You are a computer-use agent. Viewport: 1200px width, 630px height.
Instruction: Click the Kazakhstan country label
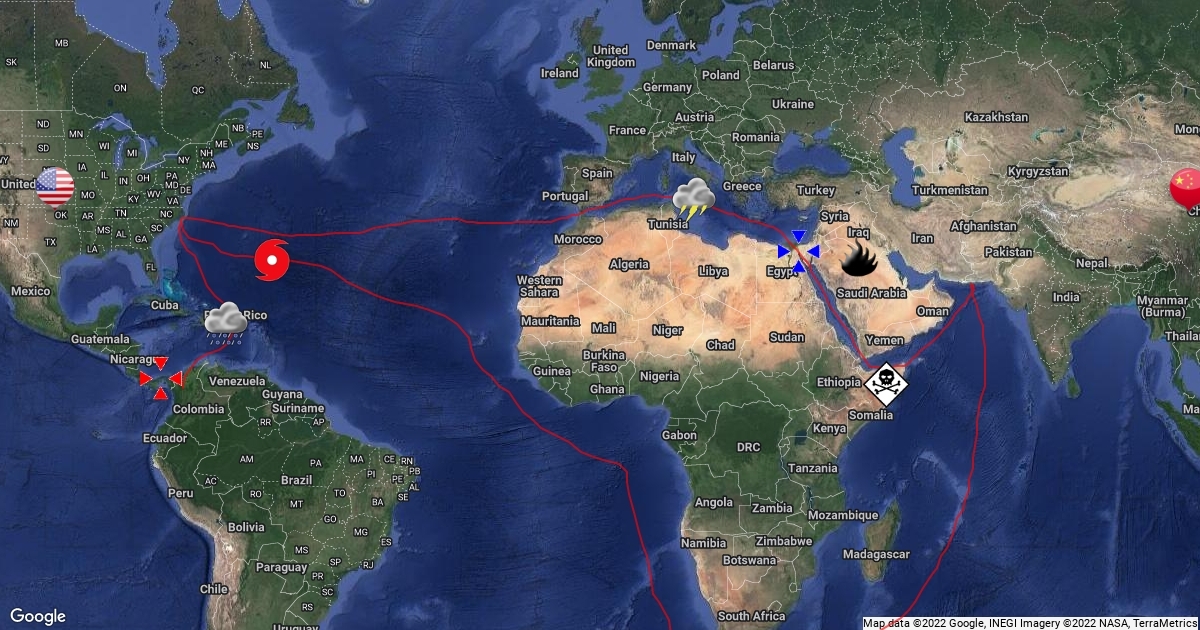[997, 118]
